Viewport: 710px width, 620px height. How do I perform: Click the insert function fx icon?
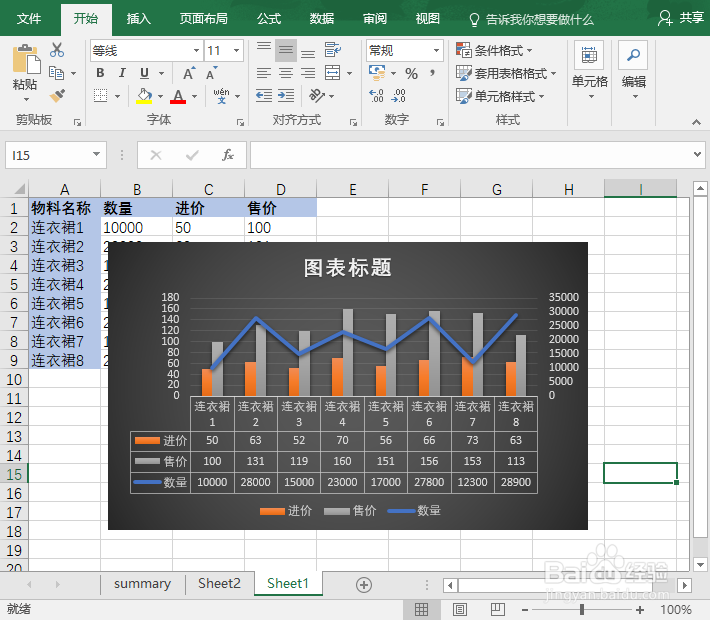coord(228,155)
